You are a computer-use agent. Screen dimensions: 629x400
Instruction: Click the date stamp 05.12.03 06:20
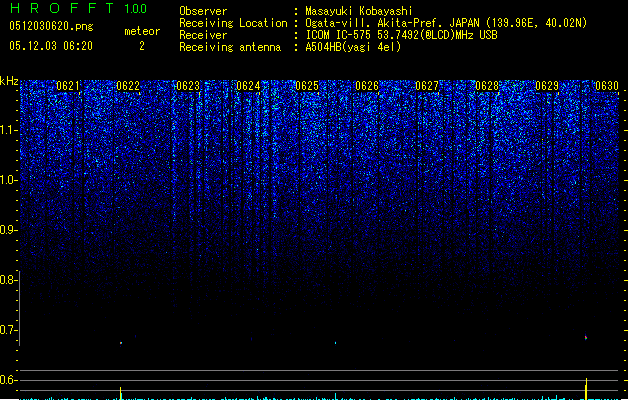click(x=51, y=46)
